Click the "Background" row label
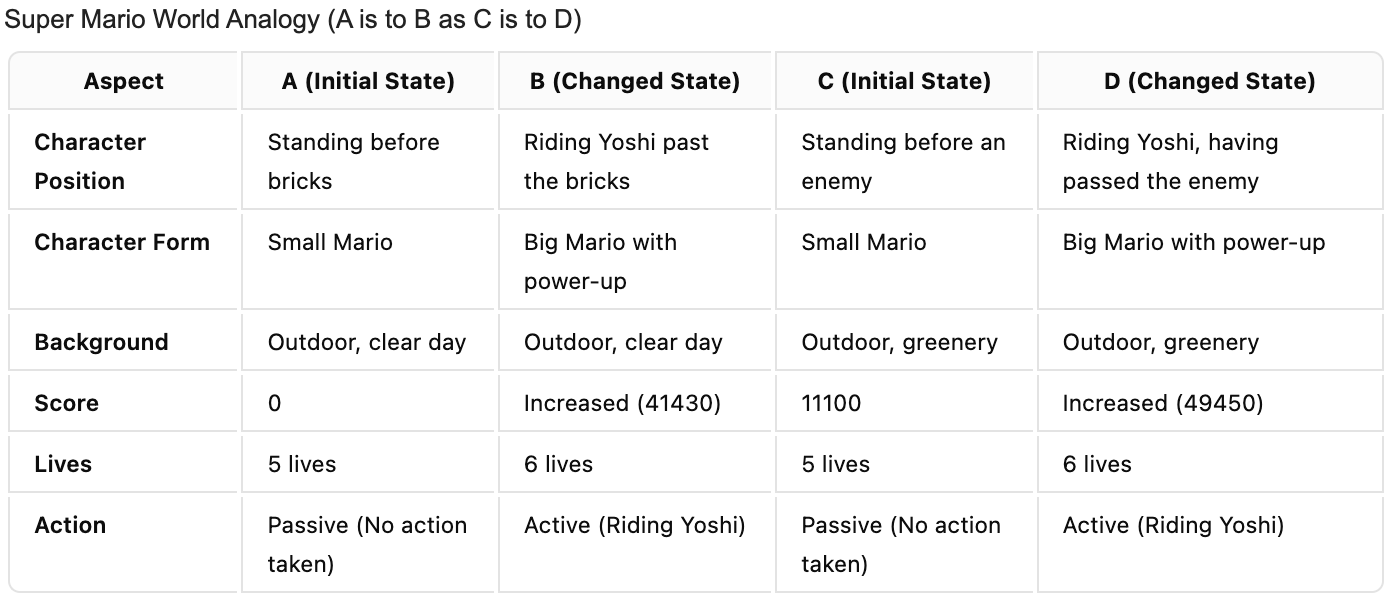This screenshot has height=602, width=1394. (x=101, y=342)
